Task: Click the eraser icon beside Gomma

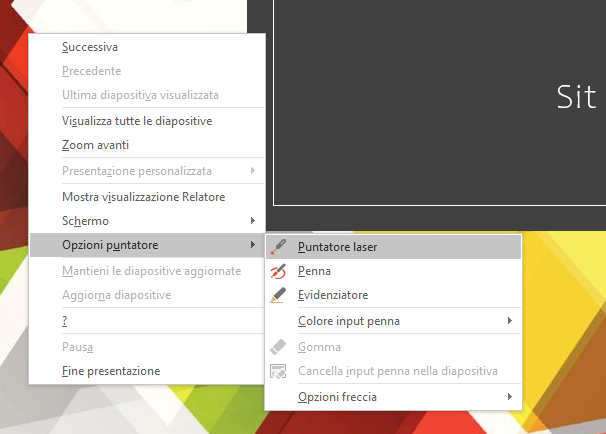Action: 279,347
